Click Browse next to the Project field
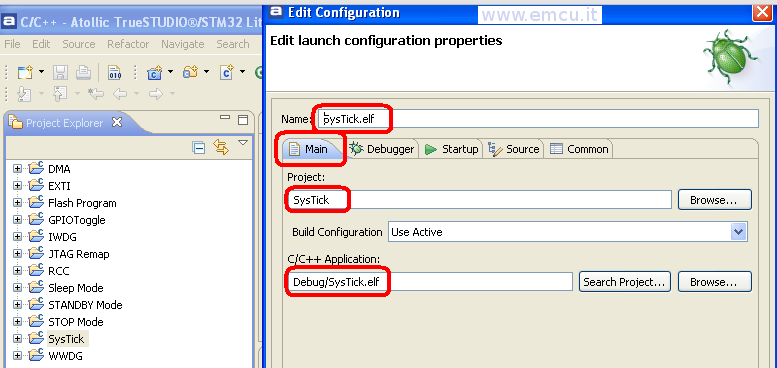 pos(715,200)
